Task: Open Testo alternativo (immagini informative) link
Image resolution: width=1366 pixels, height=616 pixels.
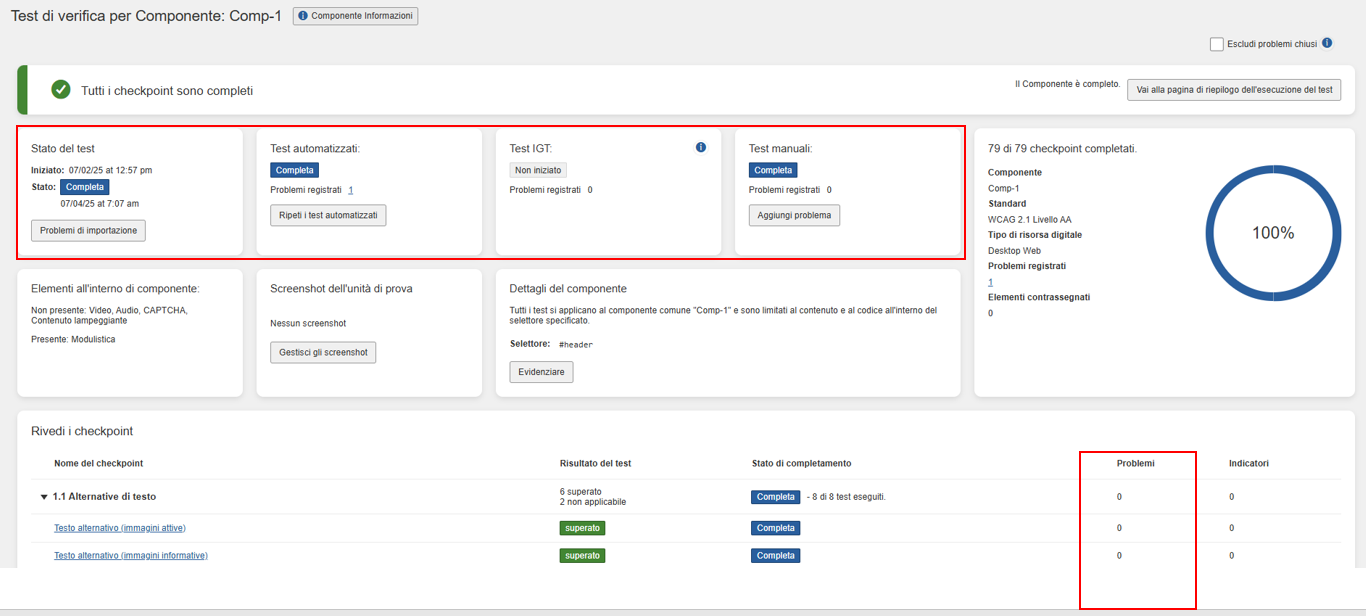Action: (130, 555)
